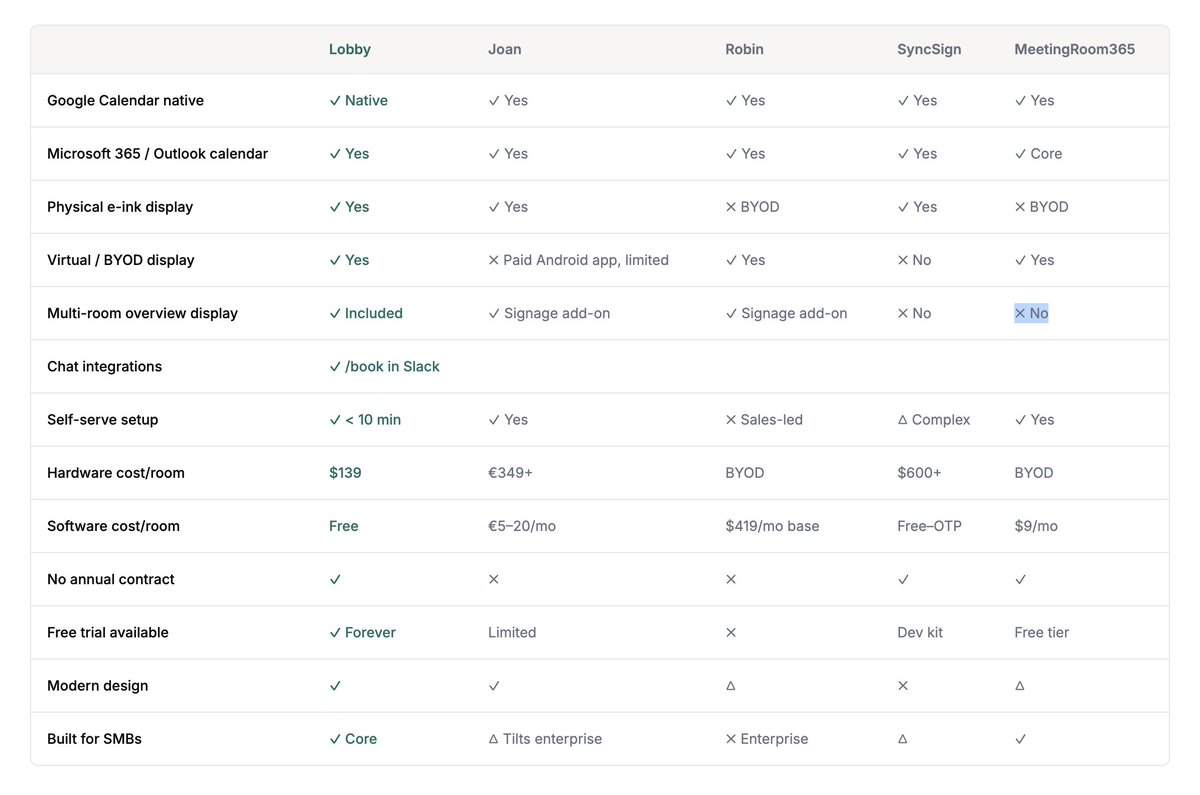Click SyncSign's Dev kit cell
This screenshot has width=1200, height=795.
[920, 632]
